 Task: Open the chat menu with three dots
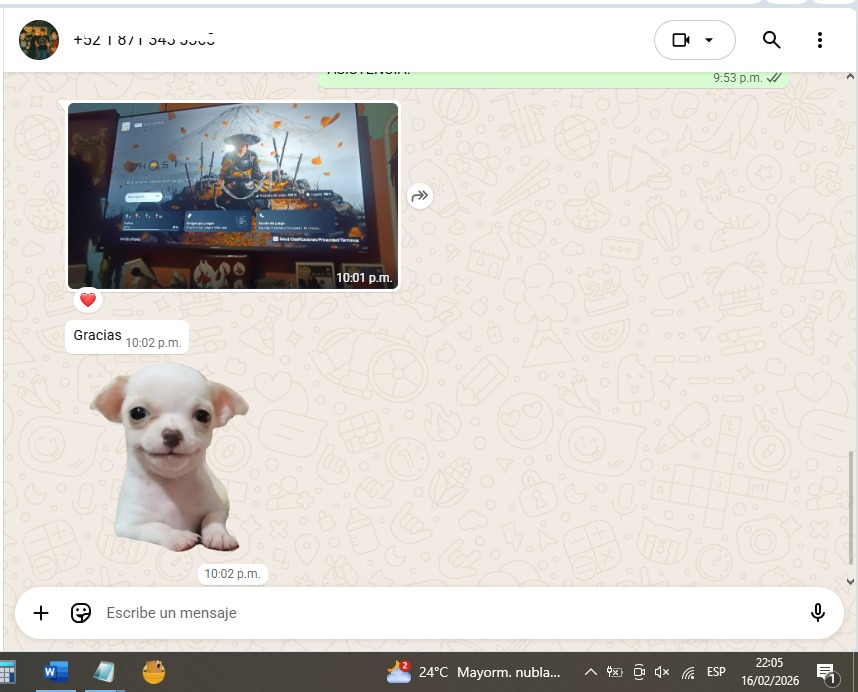tap(819, 40)
